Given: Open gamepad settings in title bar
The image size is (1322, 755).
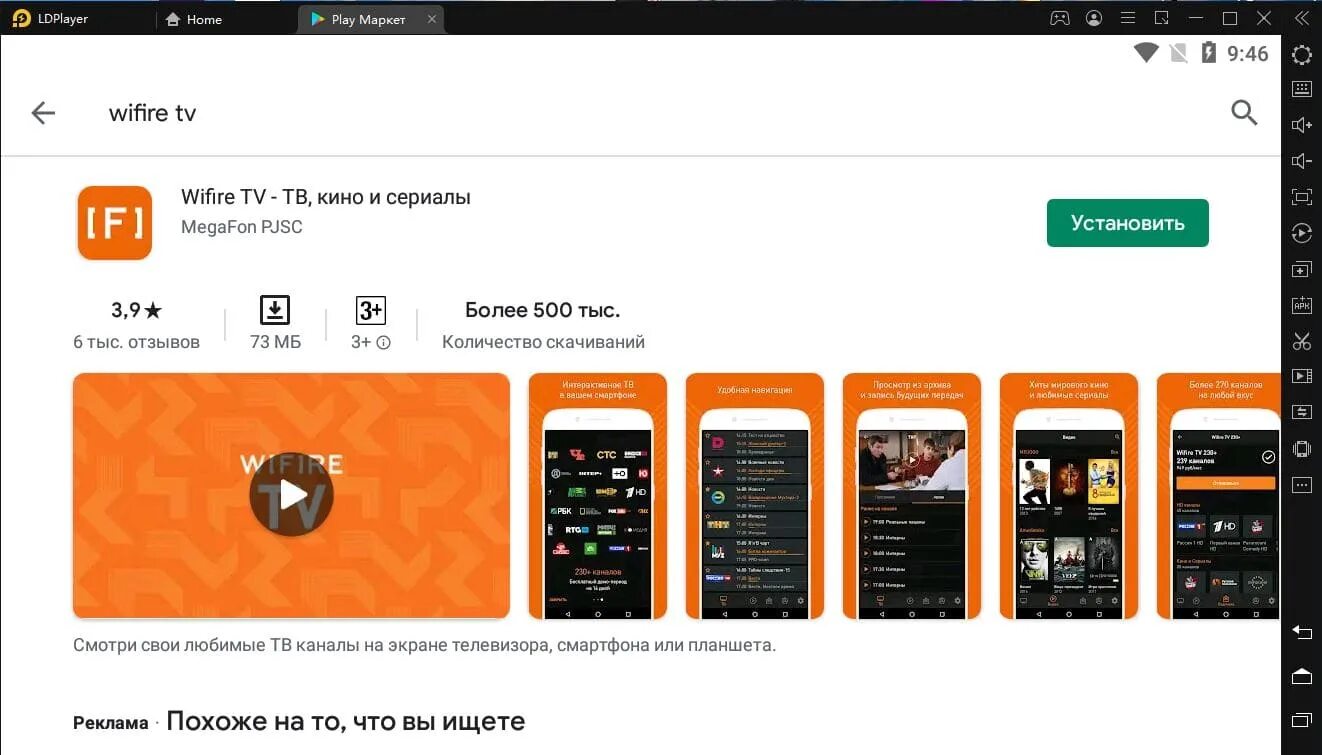Looking at the screenshot, I should pos(1059,19).
